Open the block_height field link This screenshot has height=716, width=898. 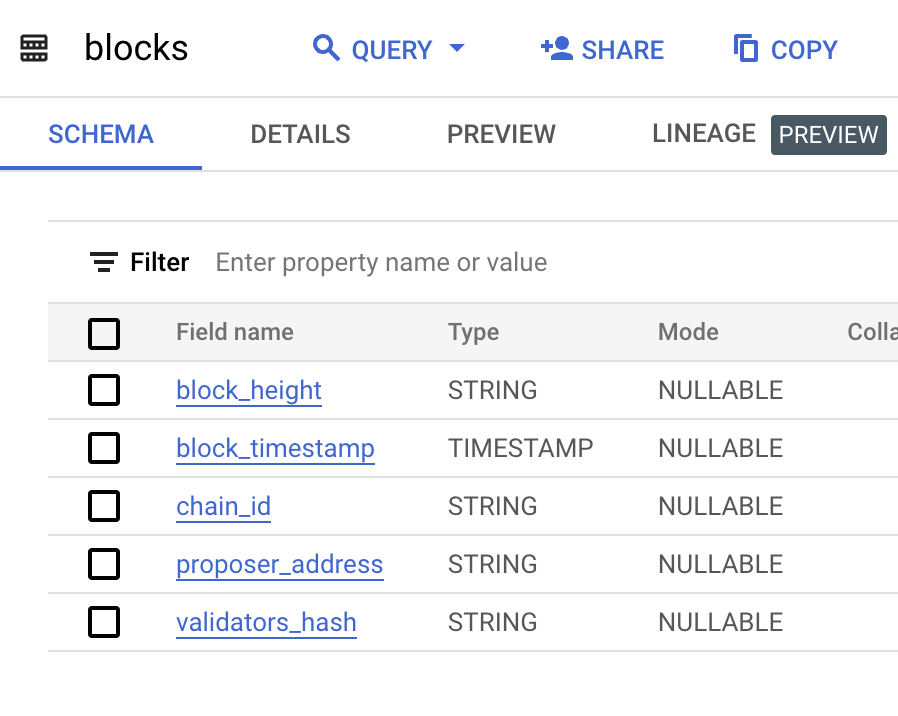(x=249, y=390)
